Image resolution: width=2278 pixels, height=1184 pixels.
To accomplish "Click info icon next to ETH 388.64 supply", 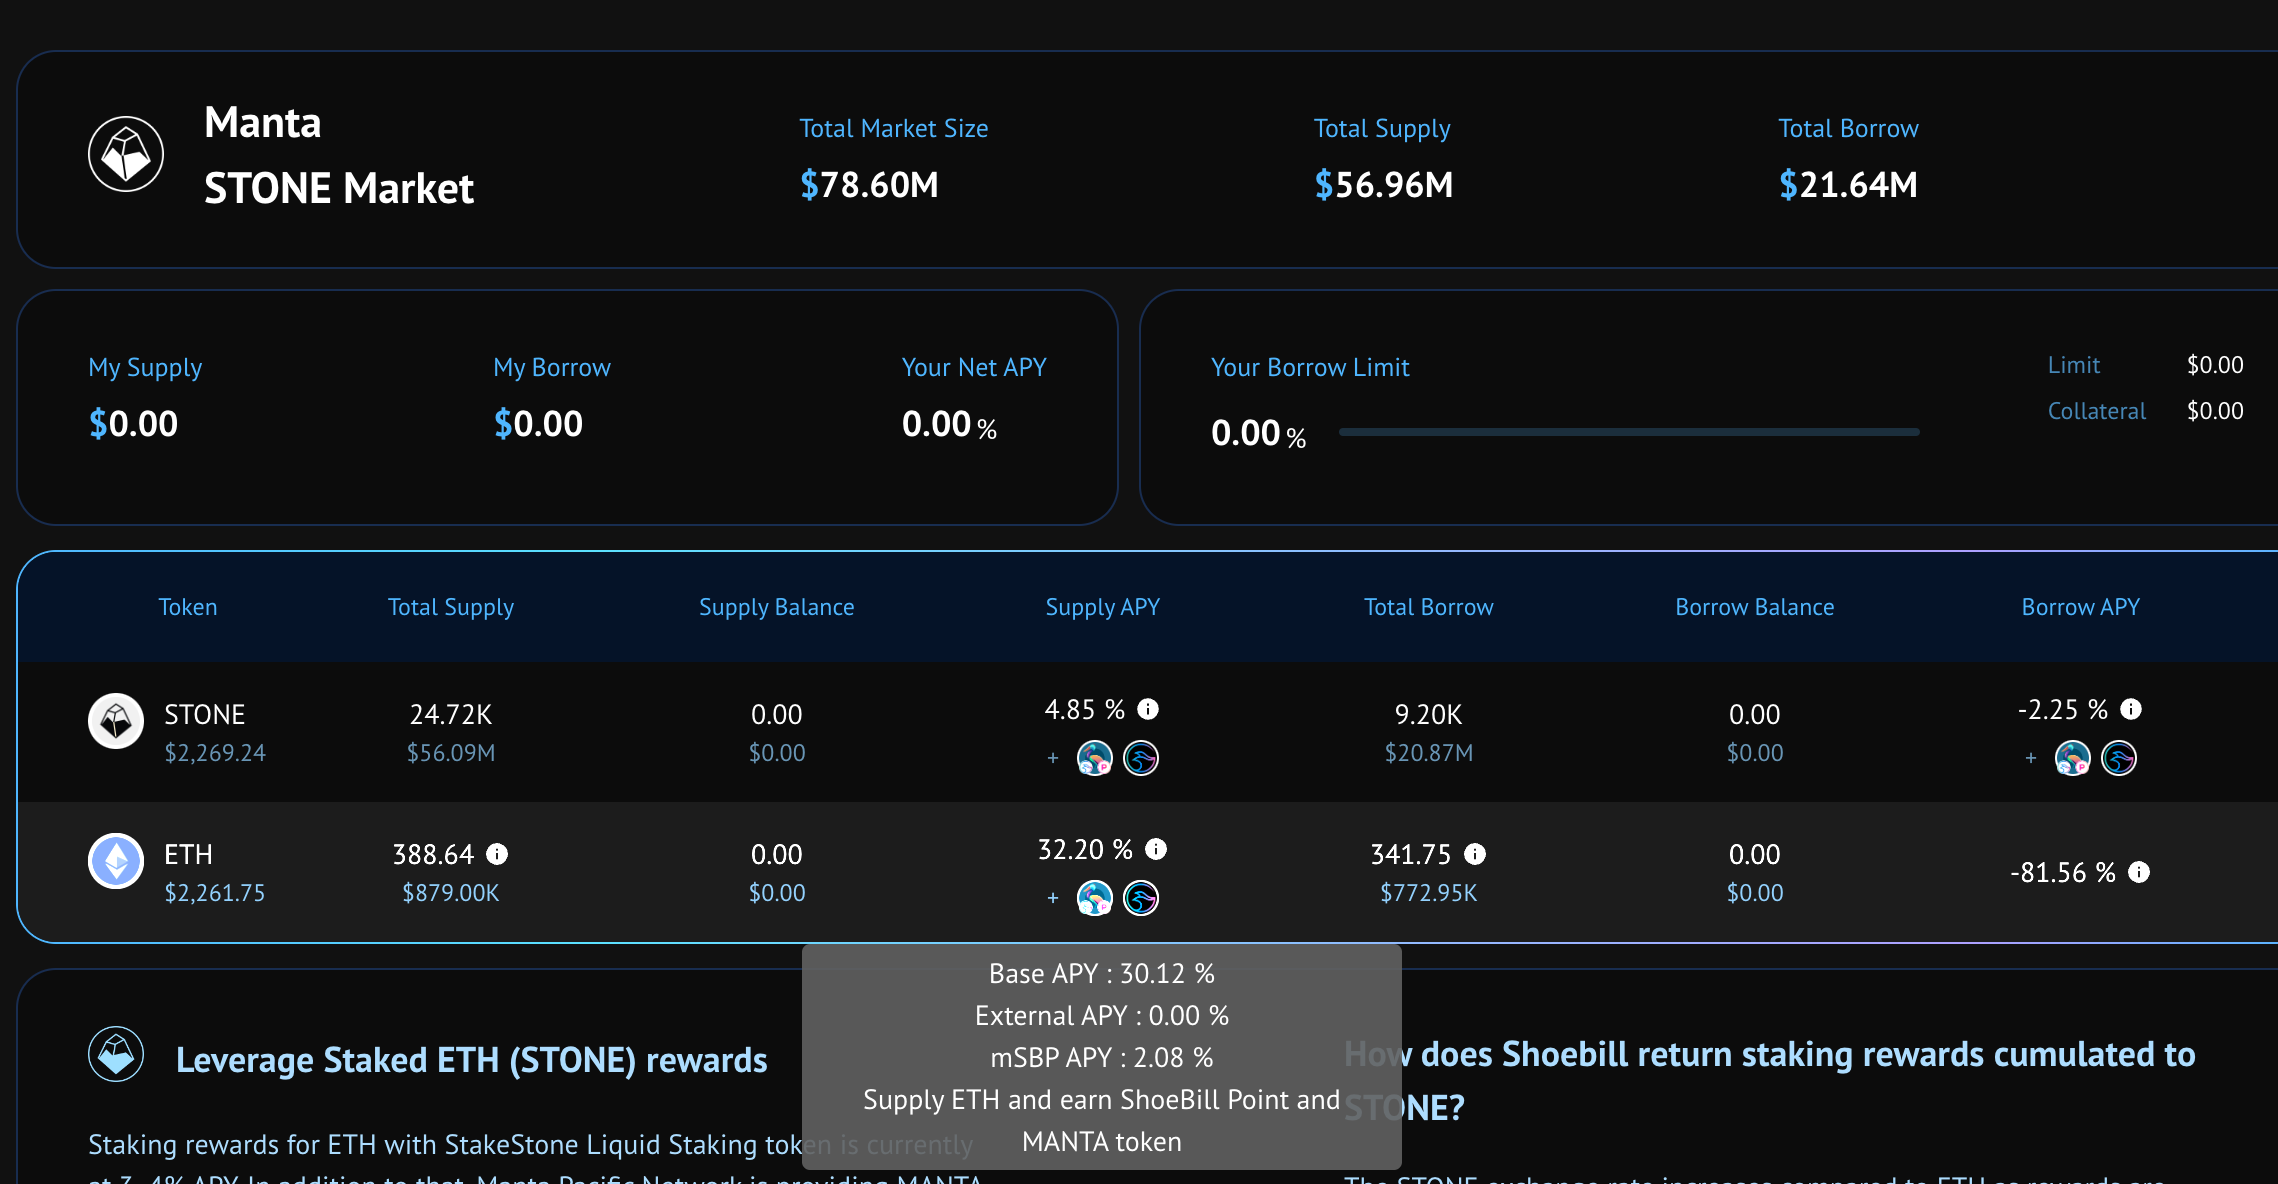I will point(497,854).
